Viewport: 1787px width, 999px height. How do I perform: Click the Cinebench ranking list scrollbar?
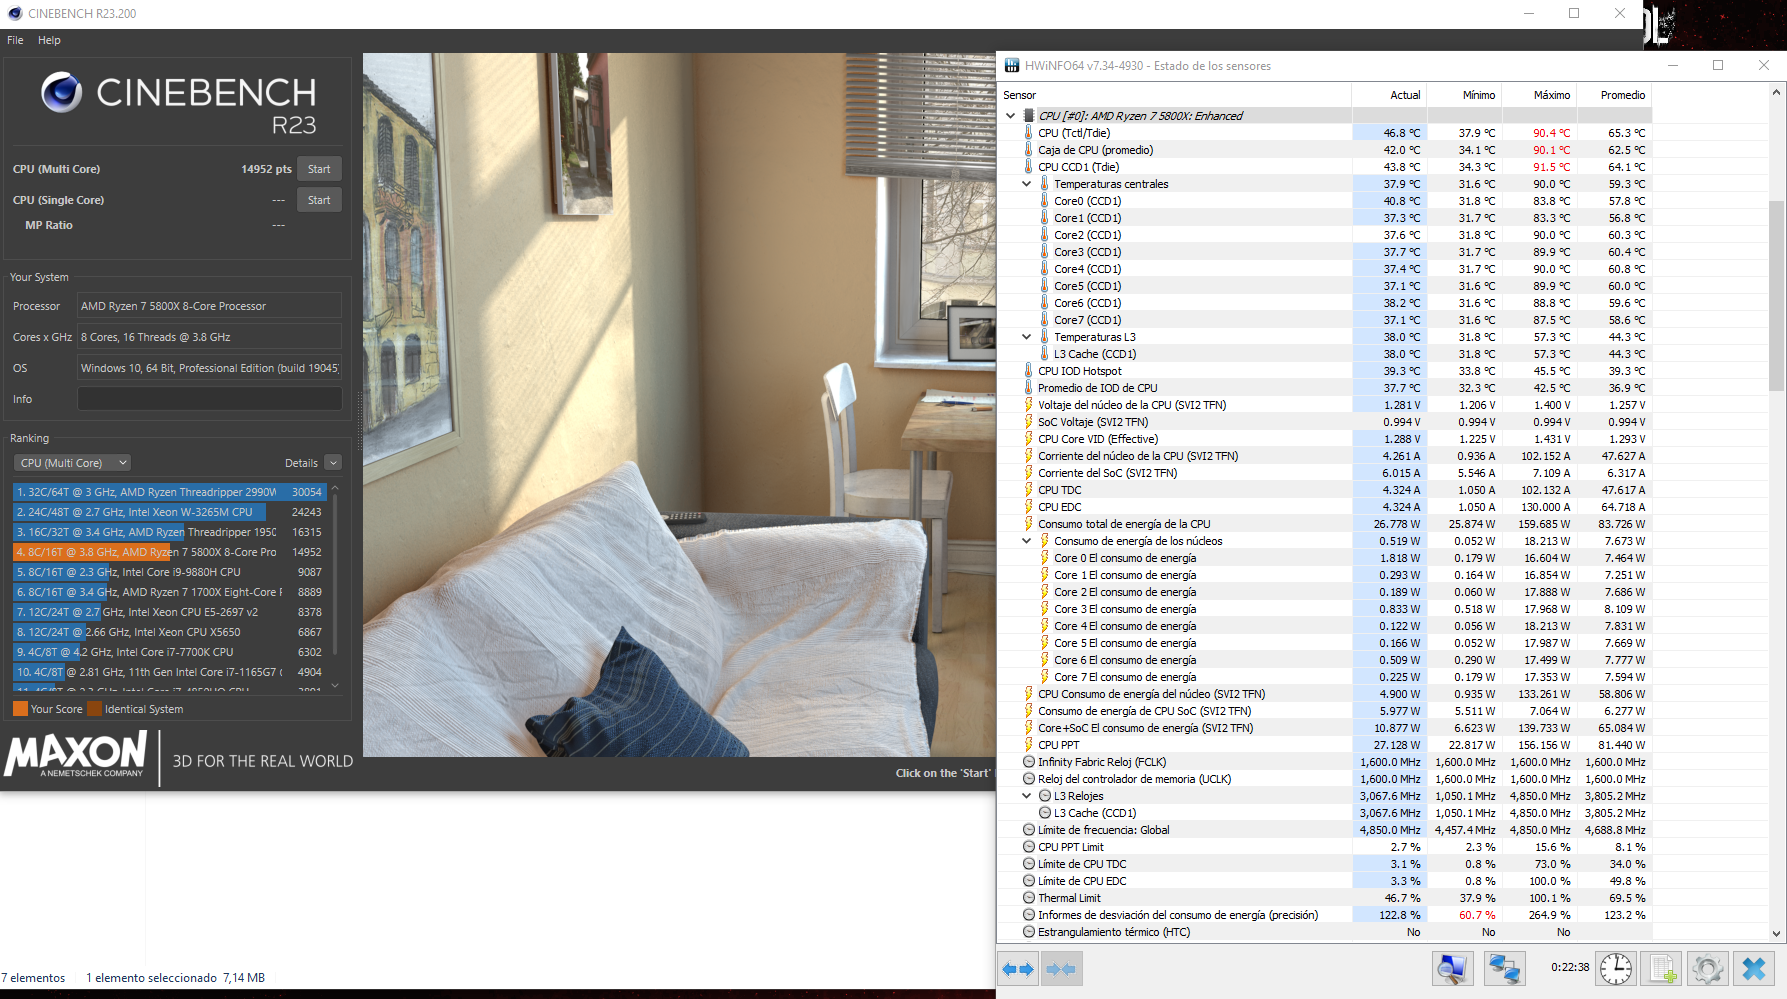(335, 576)
